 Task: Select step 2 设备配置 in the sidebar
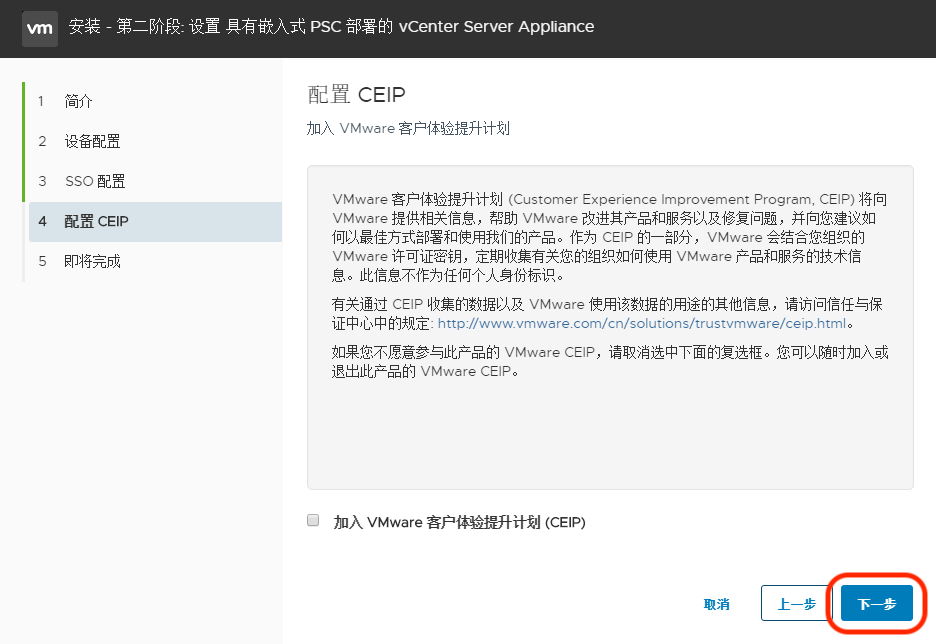(x=90, y=141)
